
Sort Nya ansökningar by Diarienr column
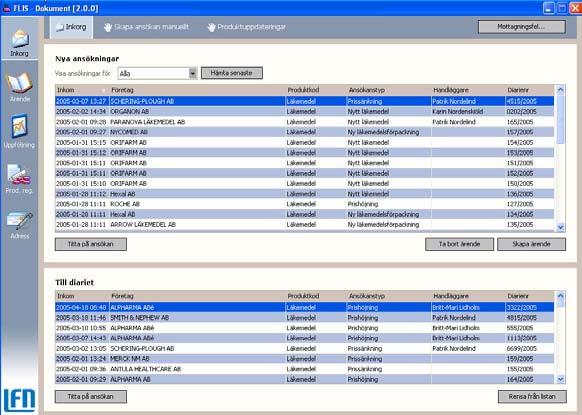(530, 90)
